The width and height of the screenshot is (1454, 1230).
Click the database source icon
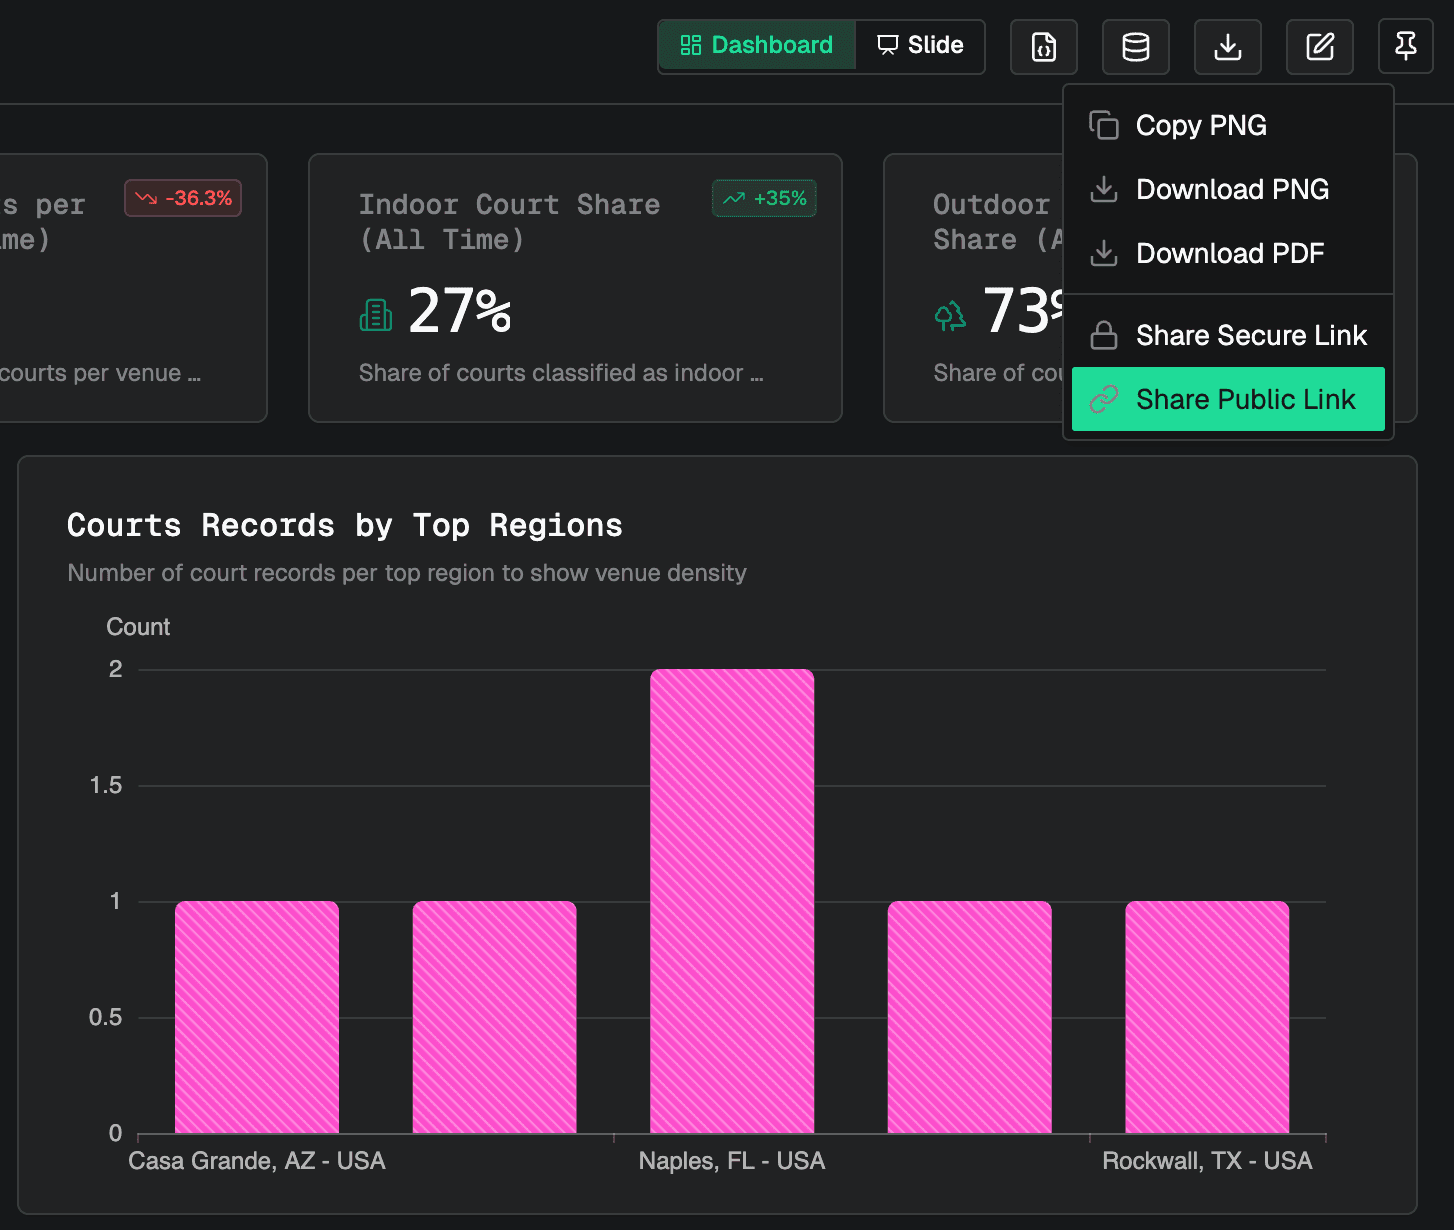(x=1135, y=46)
